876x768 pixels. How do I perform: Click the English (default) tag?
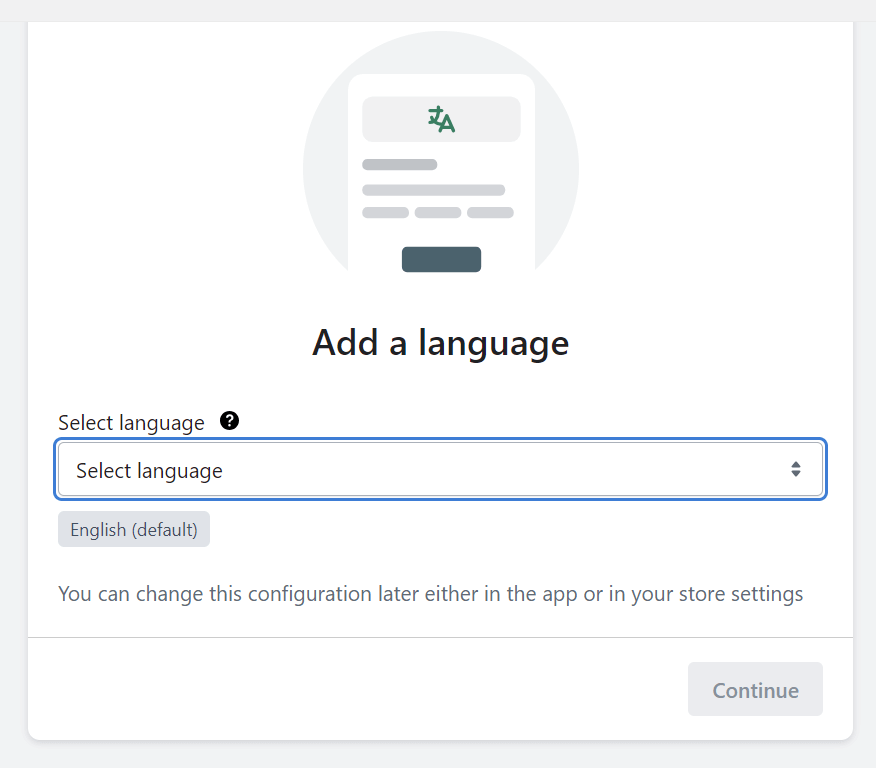(134, 529)
